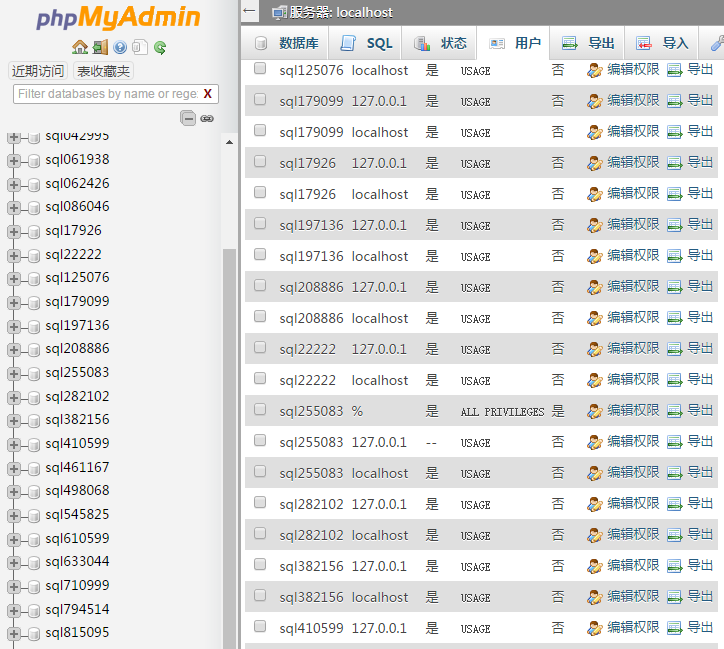Click edit privileges icon for sql208886 127.0.0.1
Screen dimensions: 724x649
595,287
